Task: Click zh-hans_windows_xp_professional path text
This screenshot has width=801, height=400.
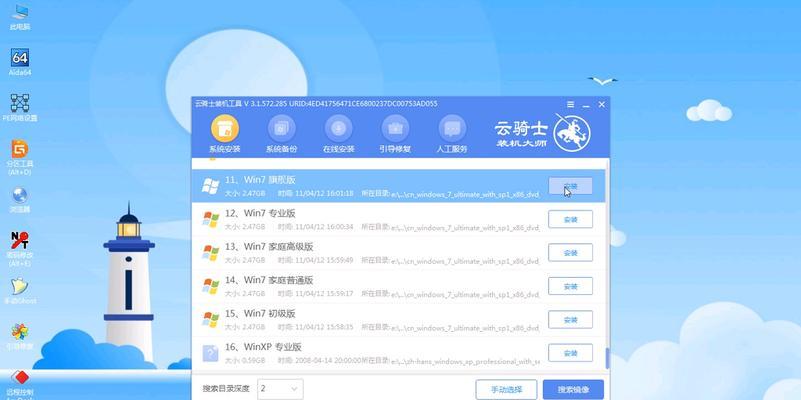Action: click(x=464, y=362)
